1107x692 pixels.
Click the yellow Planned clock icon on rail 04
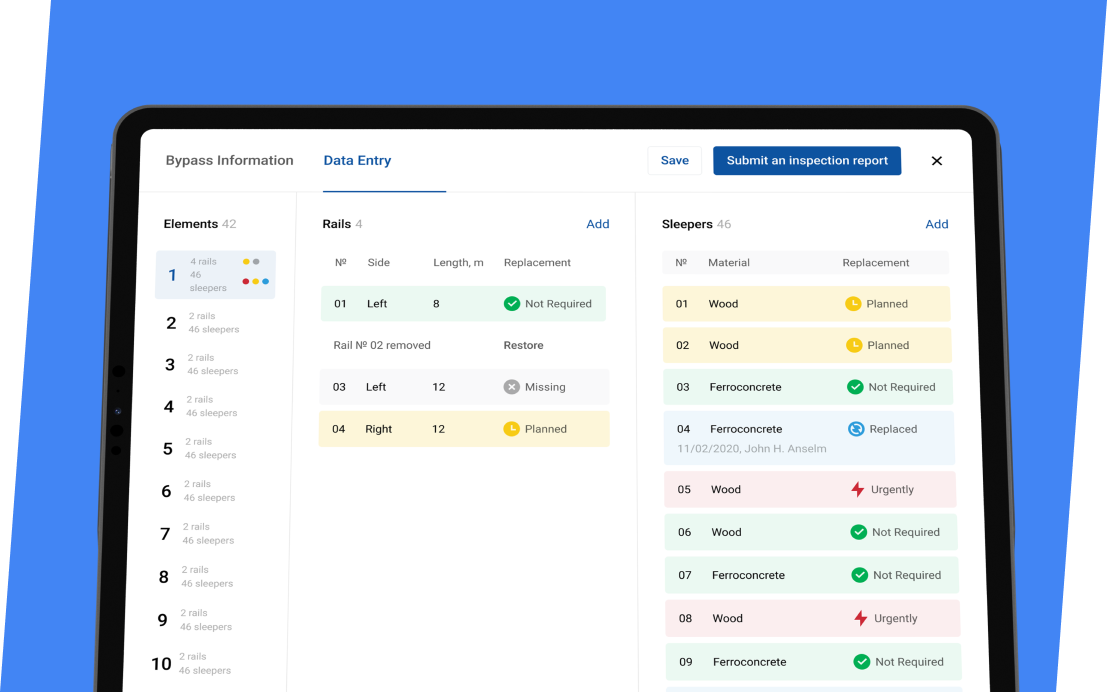point(512,429)
